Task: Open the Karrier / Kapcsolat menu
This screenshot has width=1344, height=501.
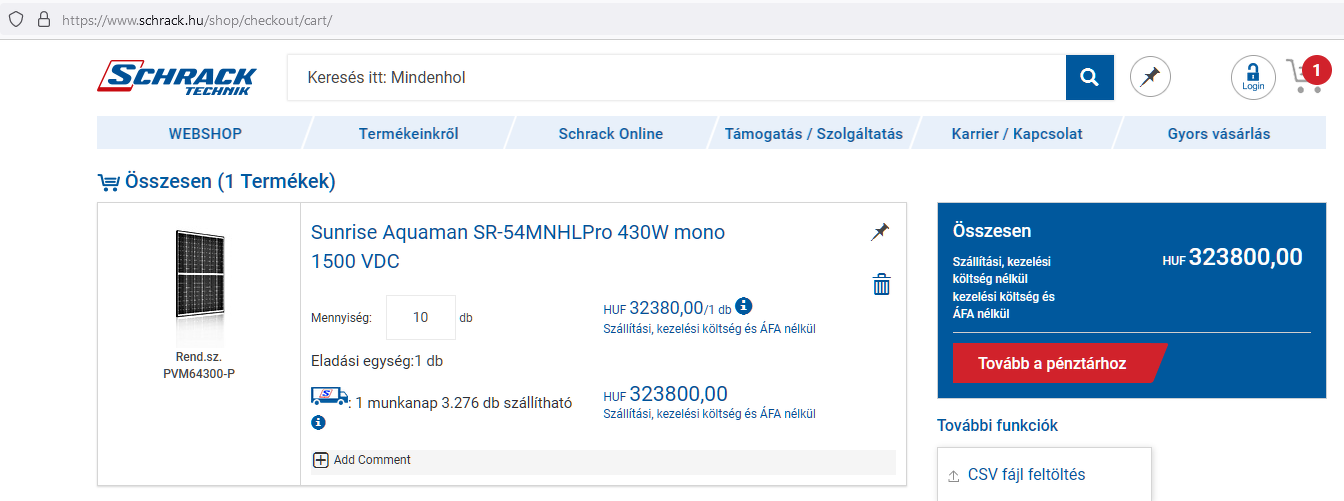Action: tap(1017, 133)
